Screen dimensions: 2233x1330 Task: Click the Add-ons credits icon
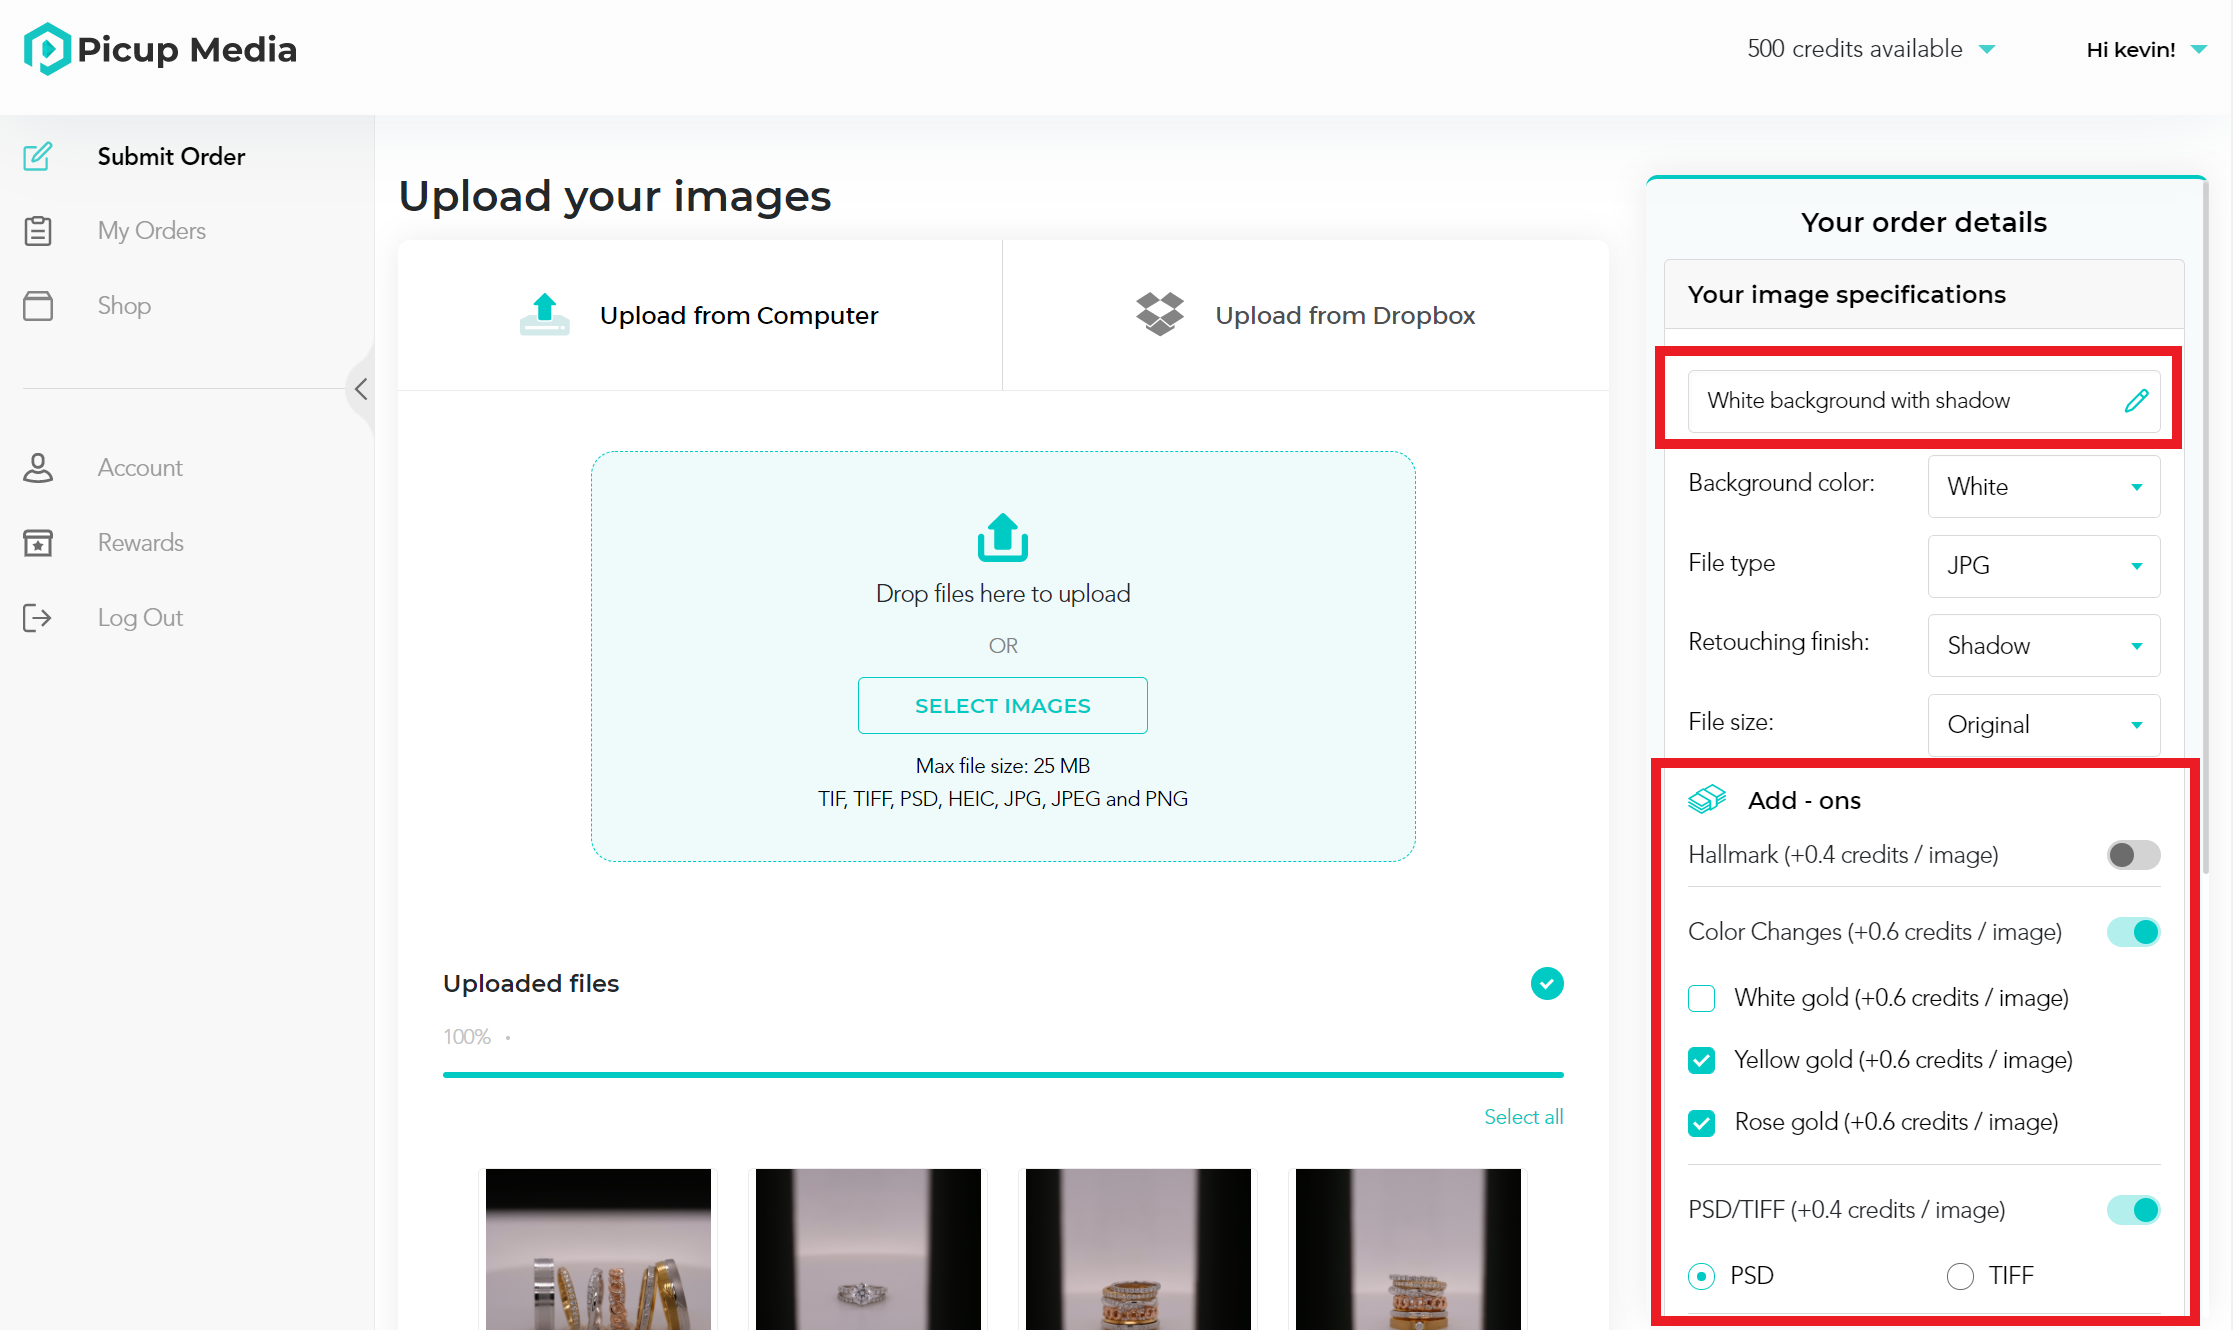pyautogui.click(x=1707, y=799)
